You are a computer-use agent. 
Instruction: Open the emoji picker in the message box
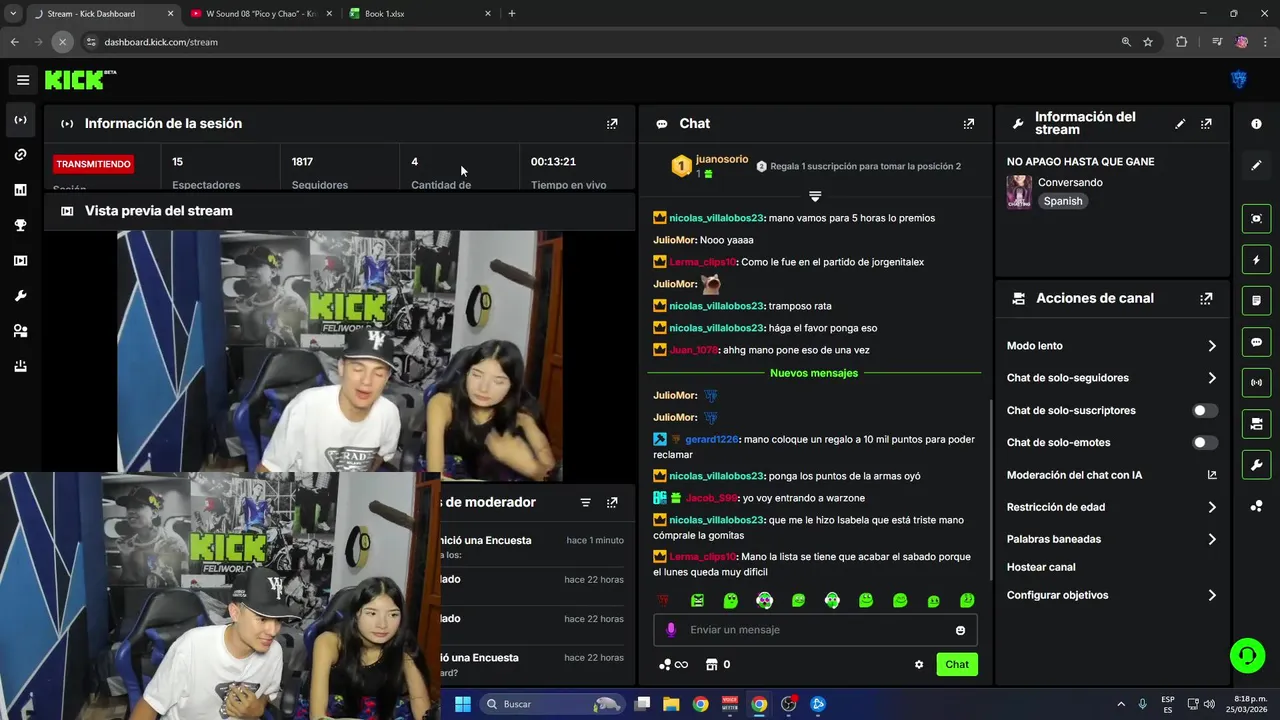coord(960,630)
